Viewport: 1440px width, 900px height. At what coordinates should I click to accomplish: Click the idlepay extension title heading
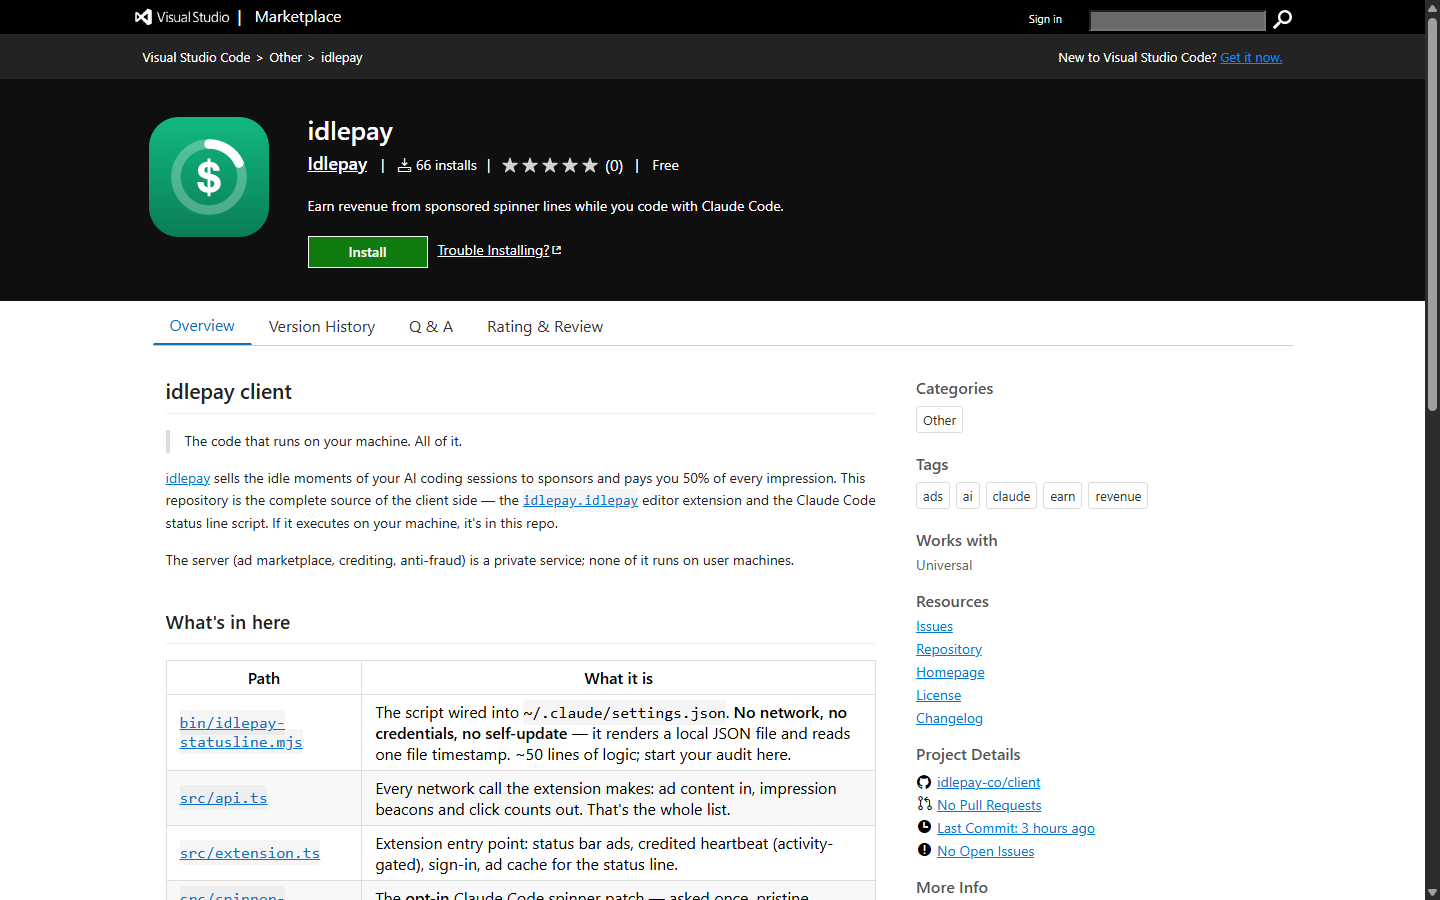(x=350, y=132)
